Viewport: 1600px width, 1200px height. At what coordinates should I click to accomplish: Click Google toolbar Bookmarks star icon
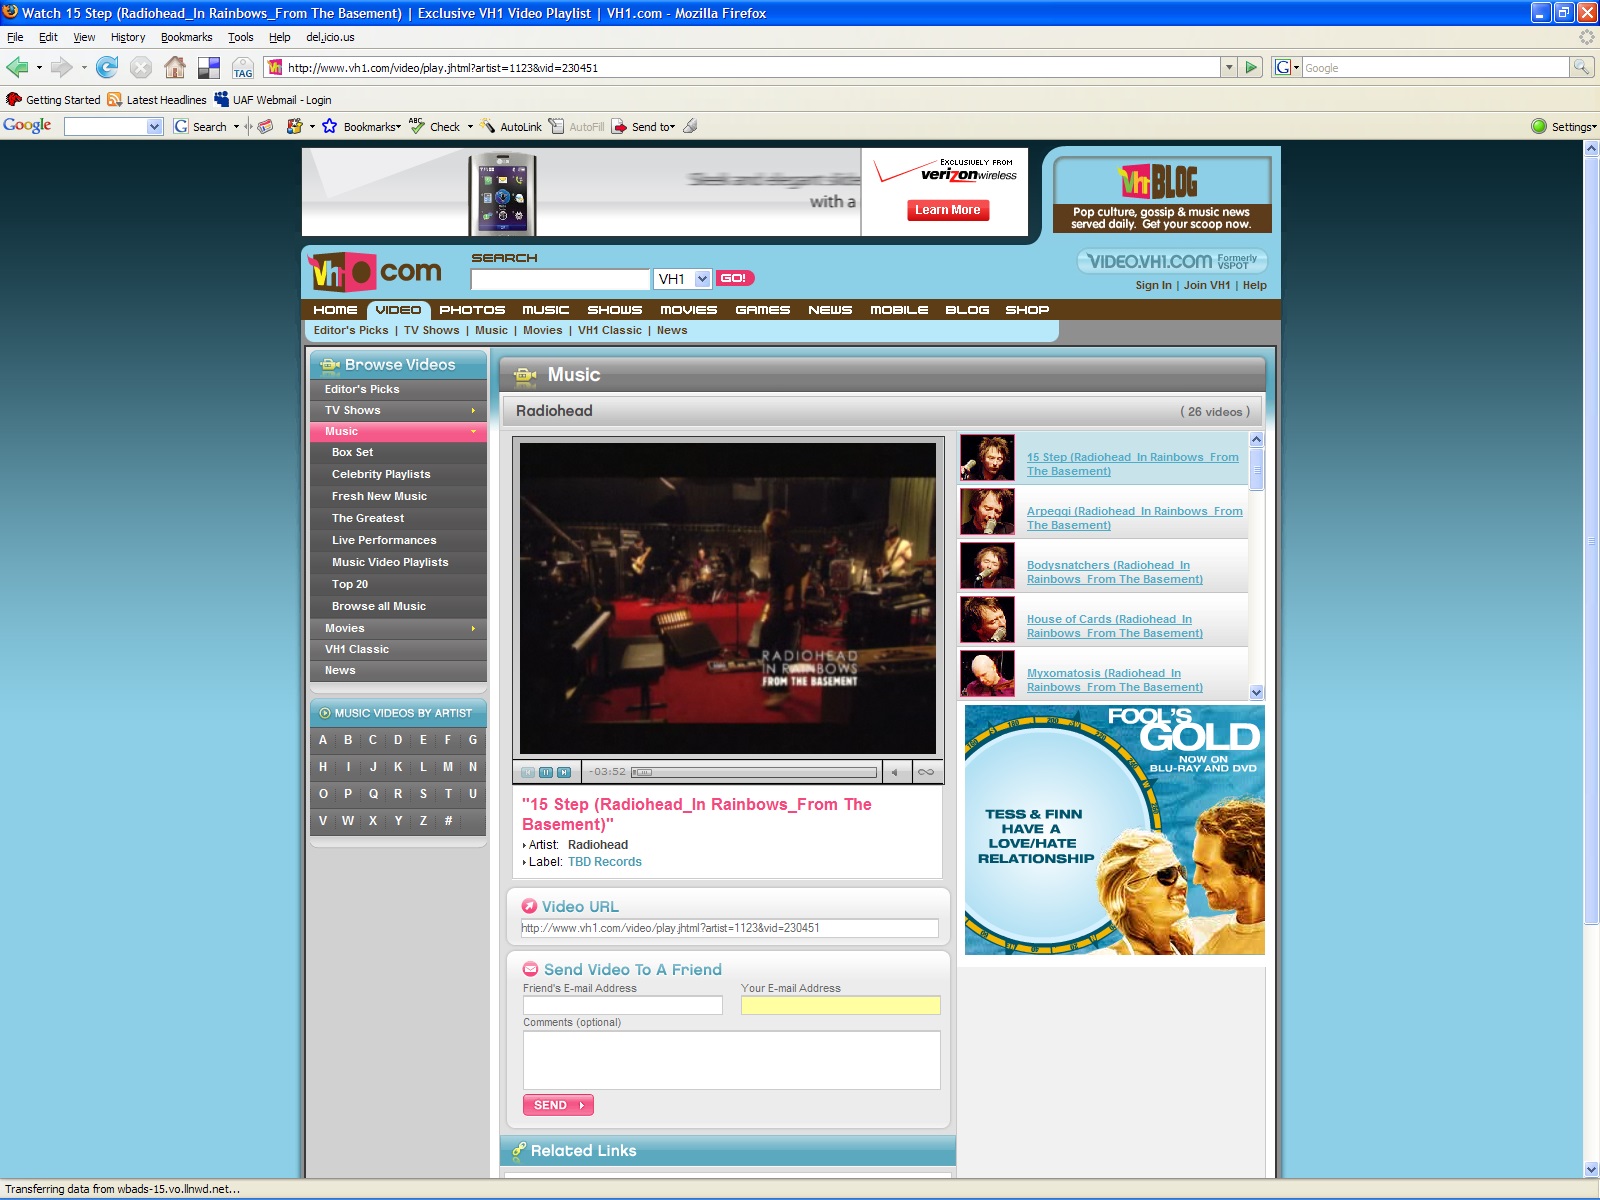tap(329, 126)
